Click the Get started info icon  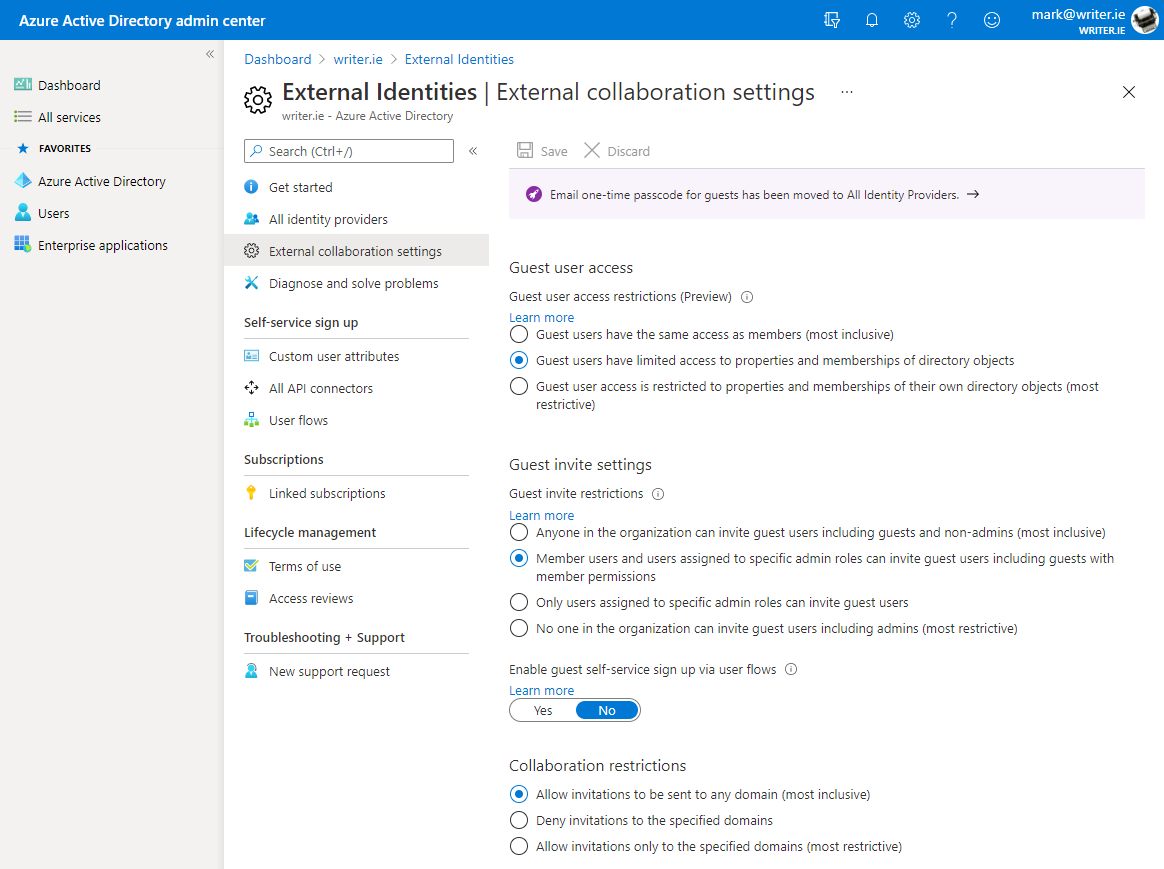pos(252,187)
